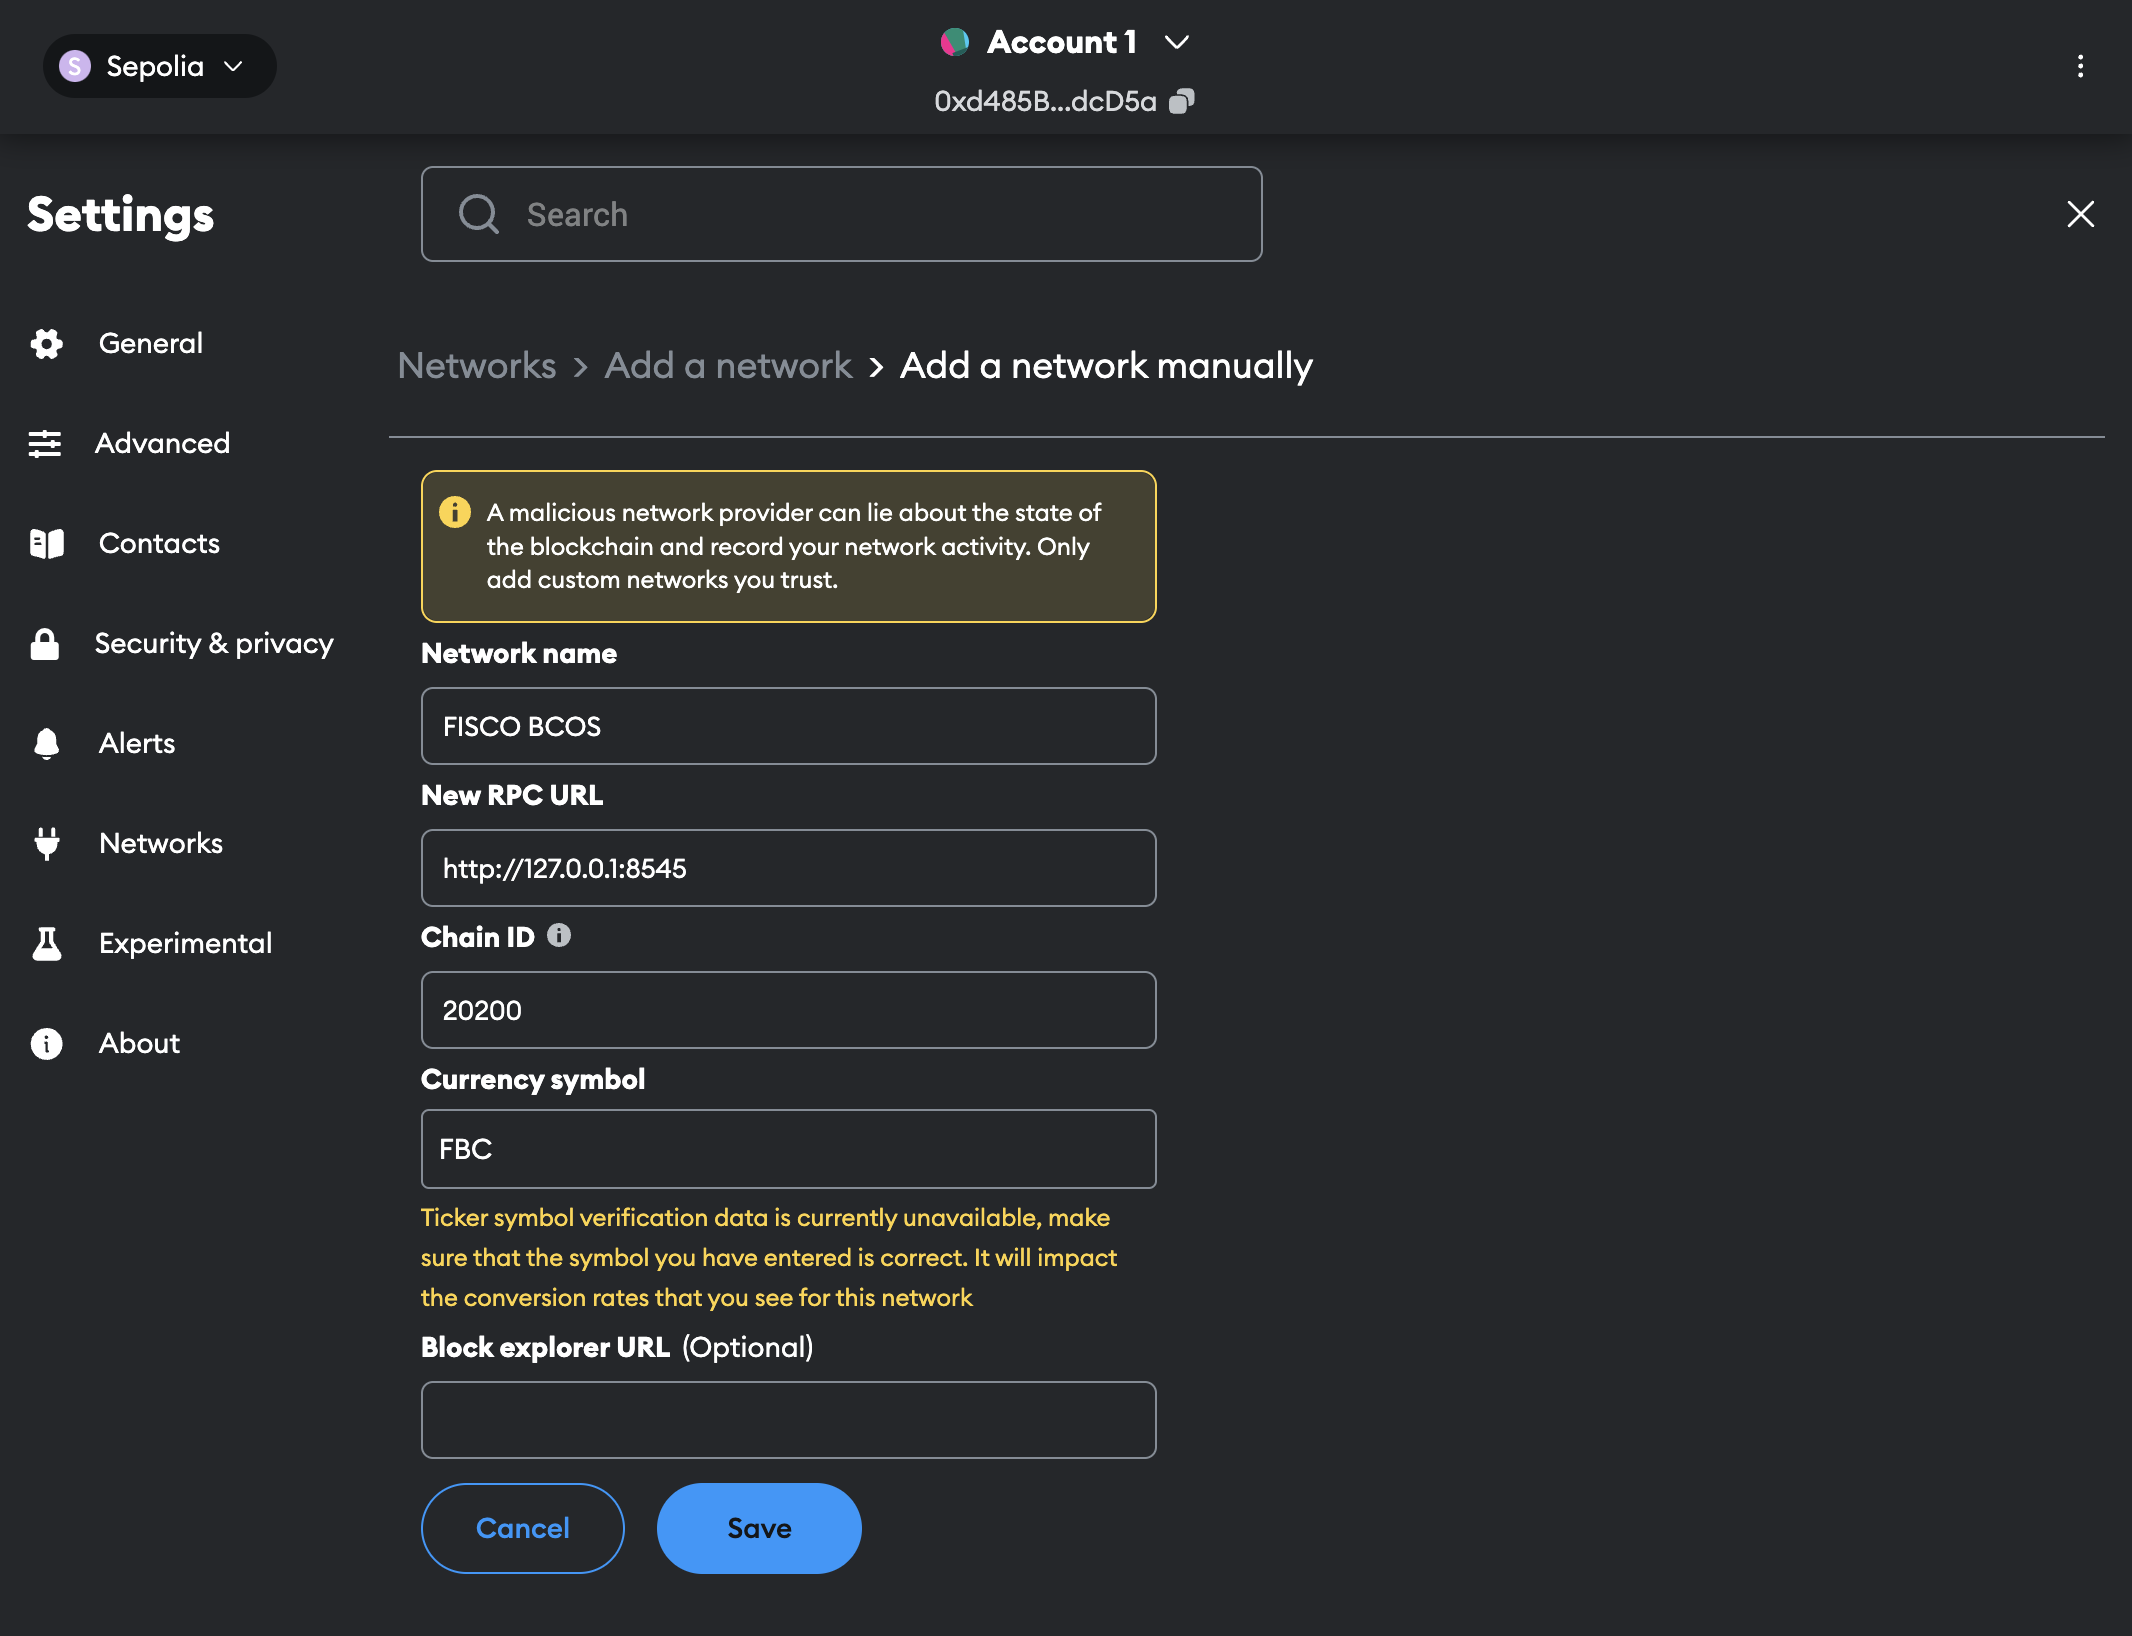Edit the Chain ID field 20200
The width and height of the screenshot is (2132, 1636).
coord(789,1010)
